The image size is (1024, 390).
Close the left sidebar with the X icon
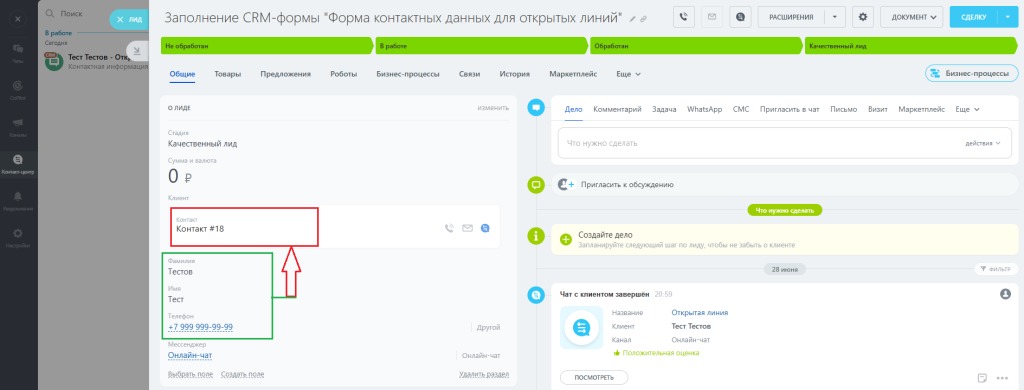click(x=18, y=19)
